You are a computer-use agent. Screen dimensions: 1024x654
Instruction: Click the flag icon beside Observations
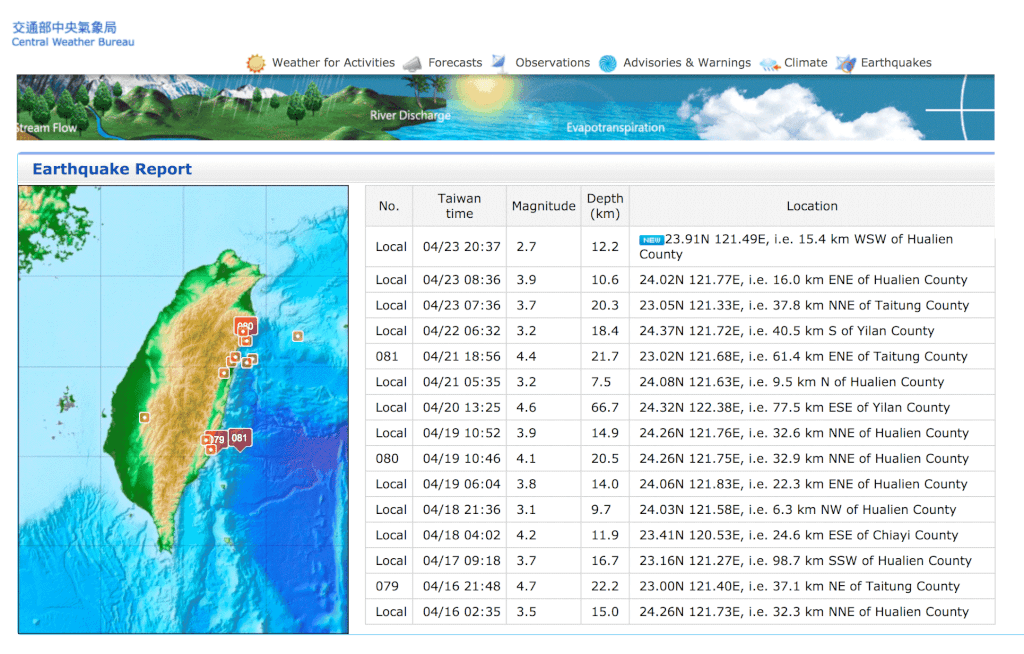(x=499, y=62)
